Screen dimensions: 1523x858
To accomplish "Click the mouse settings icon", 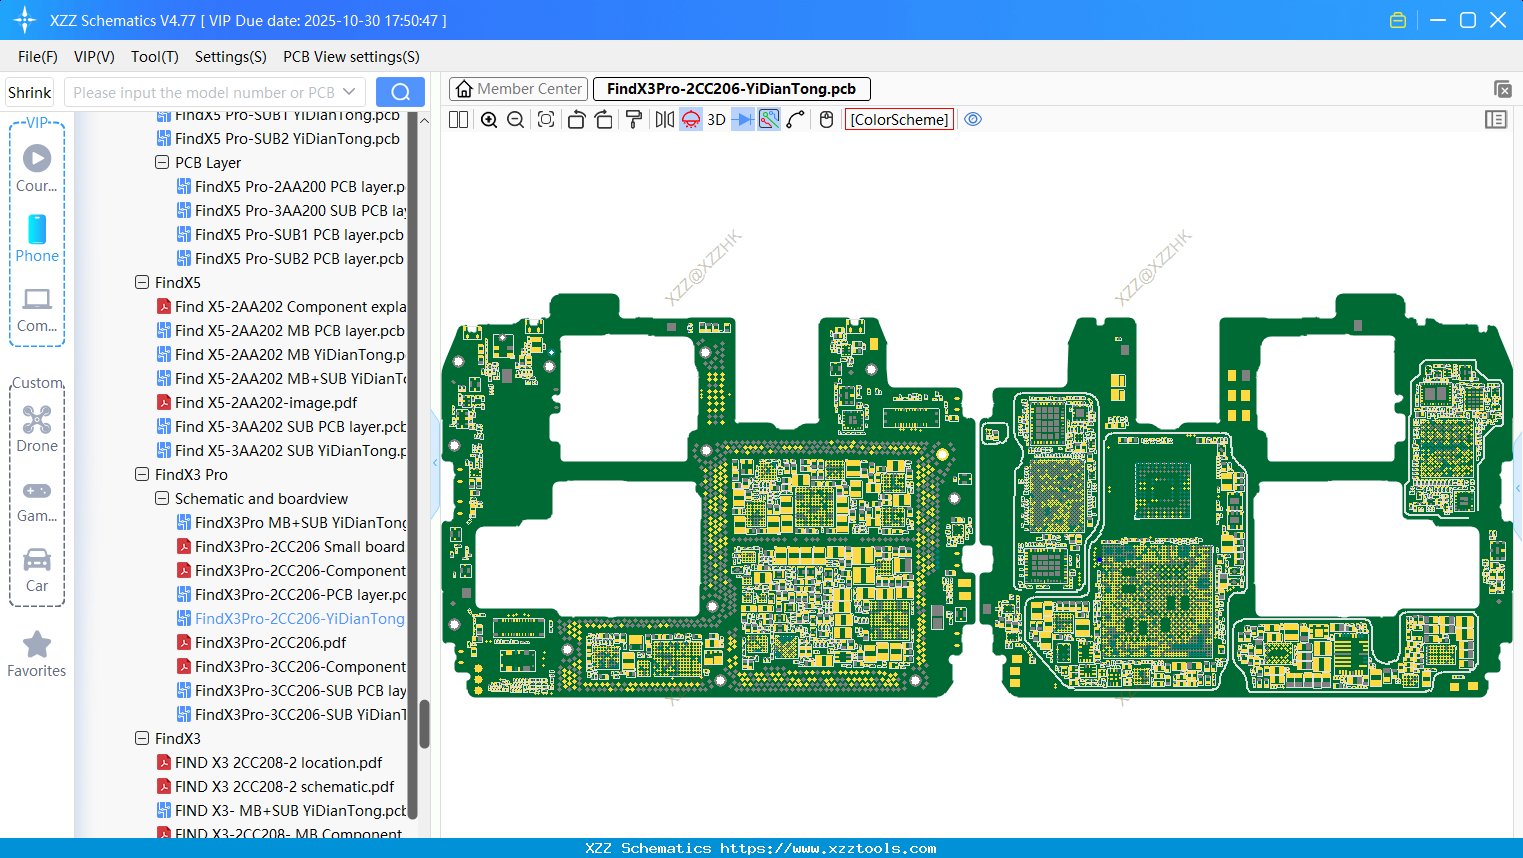I will click(x=826, y=120).
